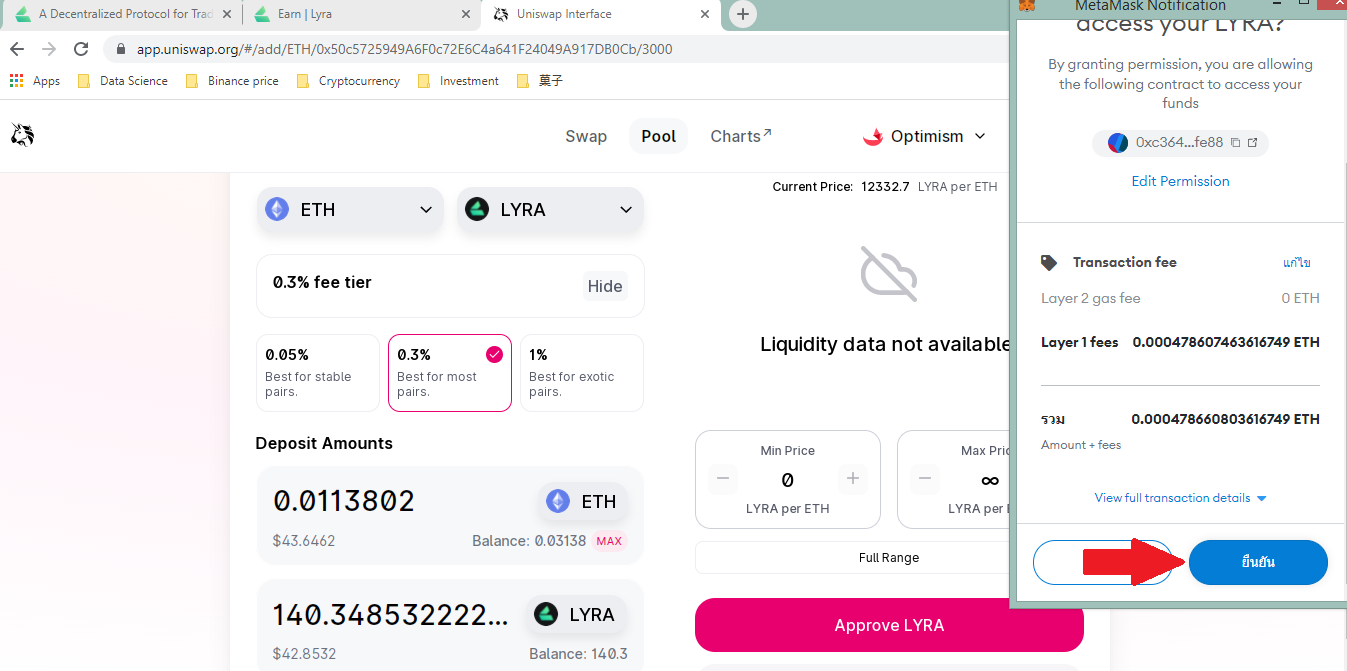
Task: Expand the Optimism network dropdown
Action: click(x=924, y=137)
